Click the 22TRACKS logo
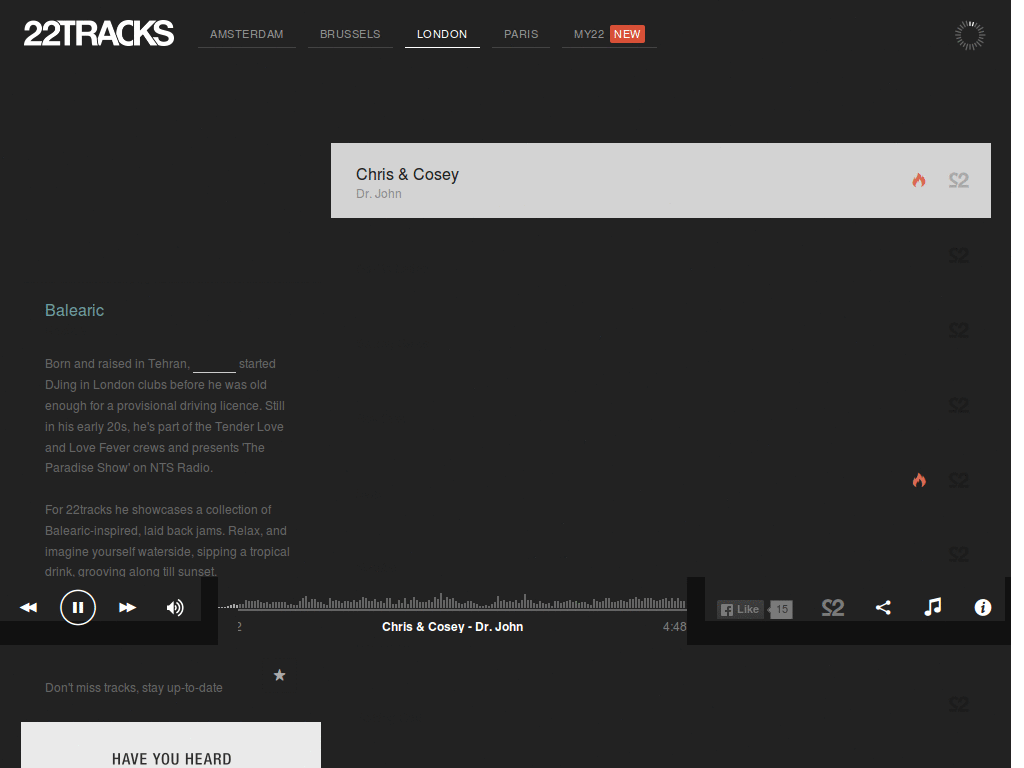 click(99, 33)
